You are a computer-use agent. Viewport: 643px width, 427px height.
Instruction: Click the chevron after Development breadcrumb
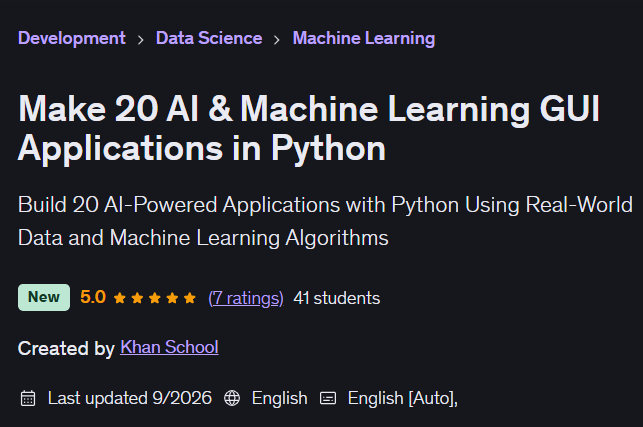[141, 40]
